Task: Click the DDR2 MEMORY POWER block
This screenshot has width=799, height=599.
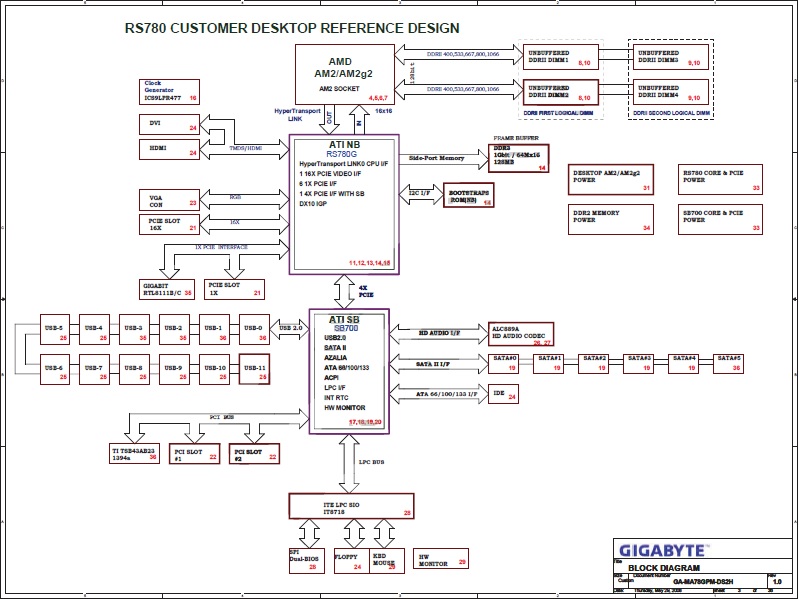Action: point(611,220)
